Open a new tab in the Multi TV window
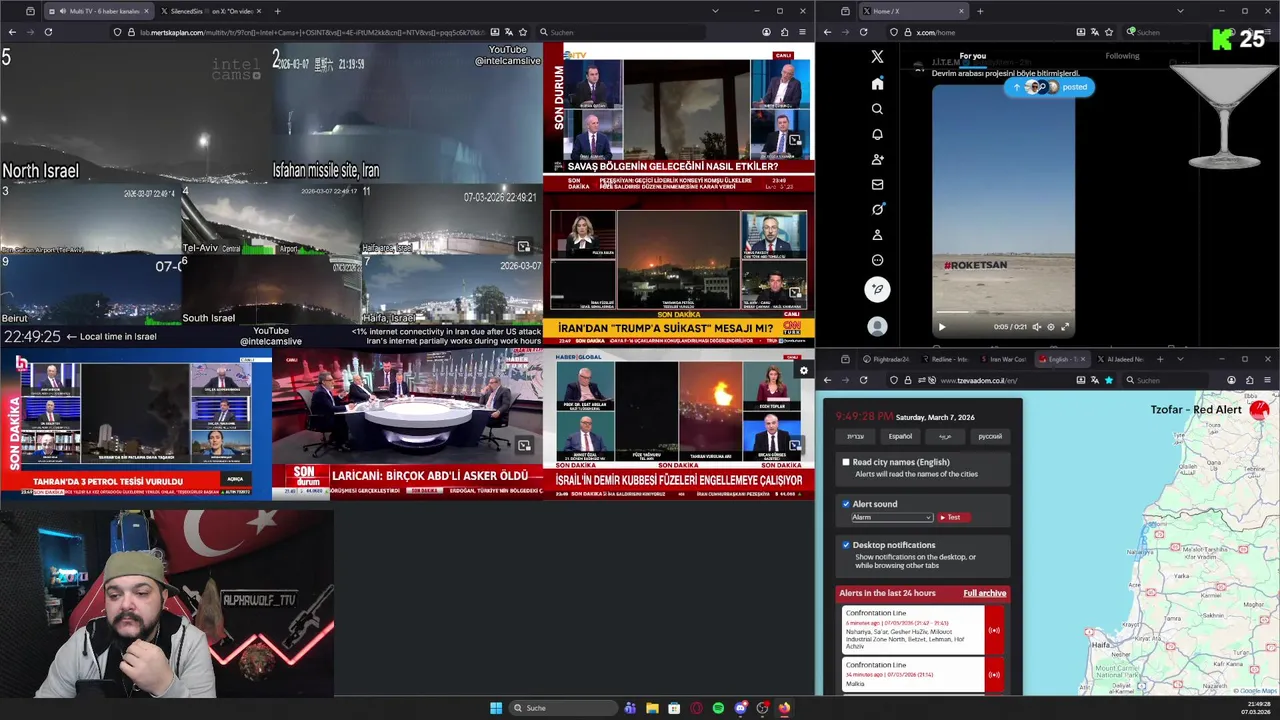 click(x=277, y=11)
